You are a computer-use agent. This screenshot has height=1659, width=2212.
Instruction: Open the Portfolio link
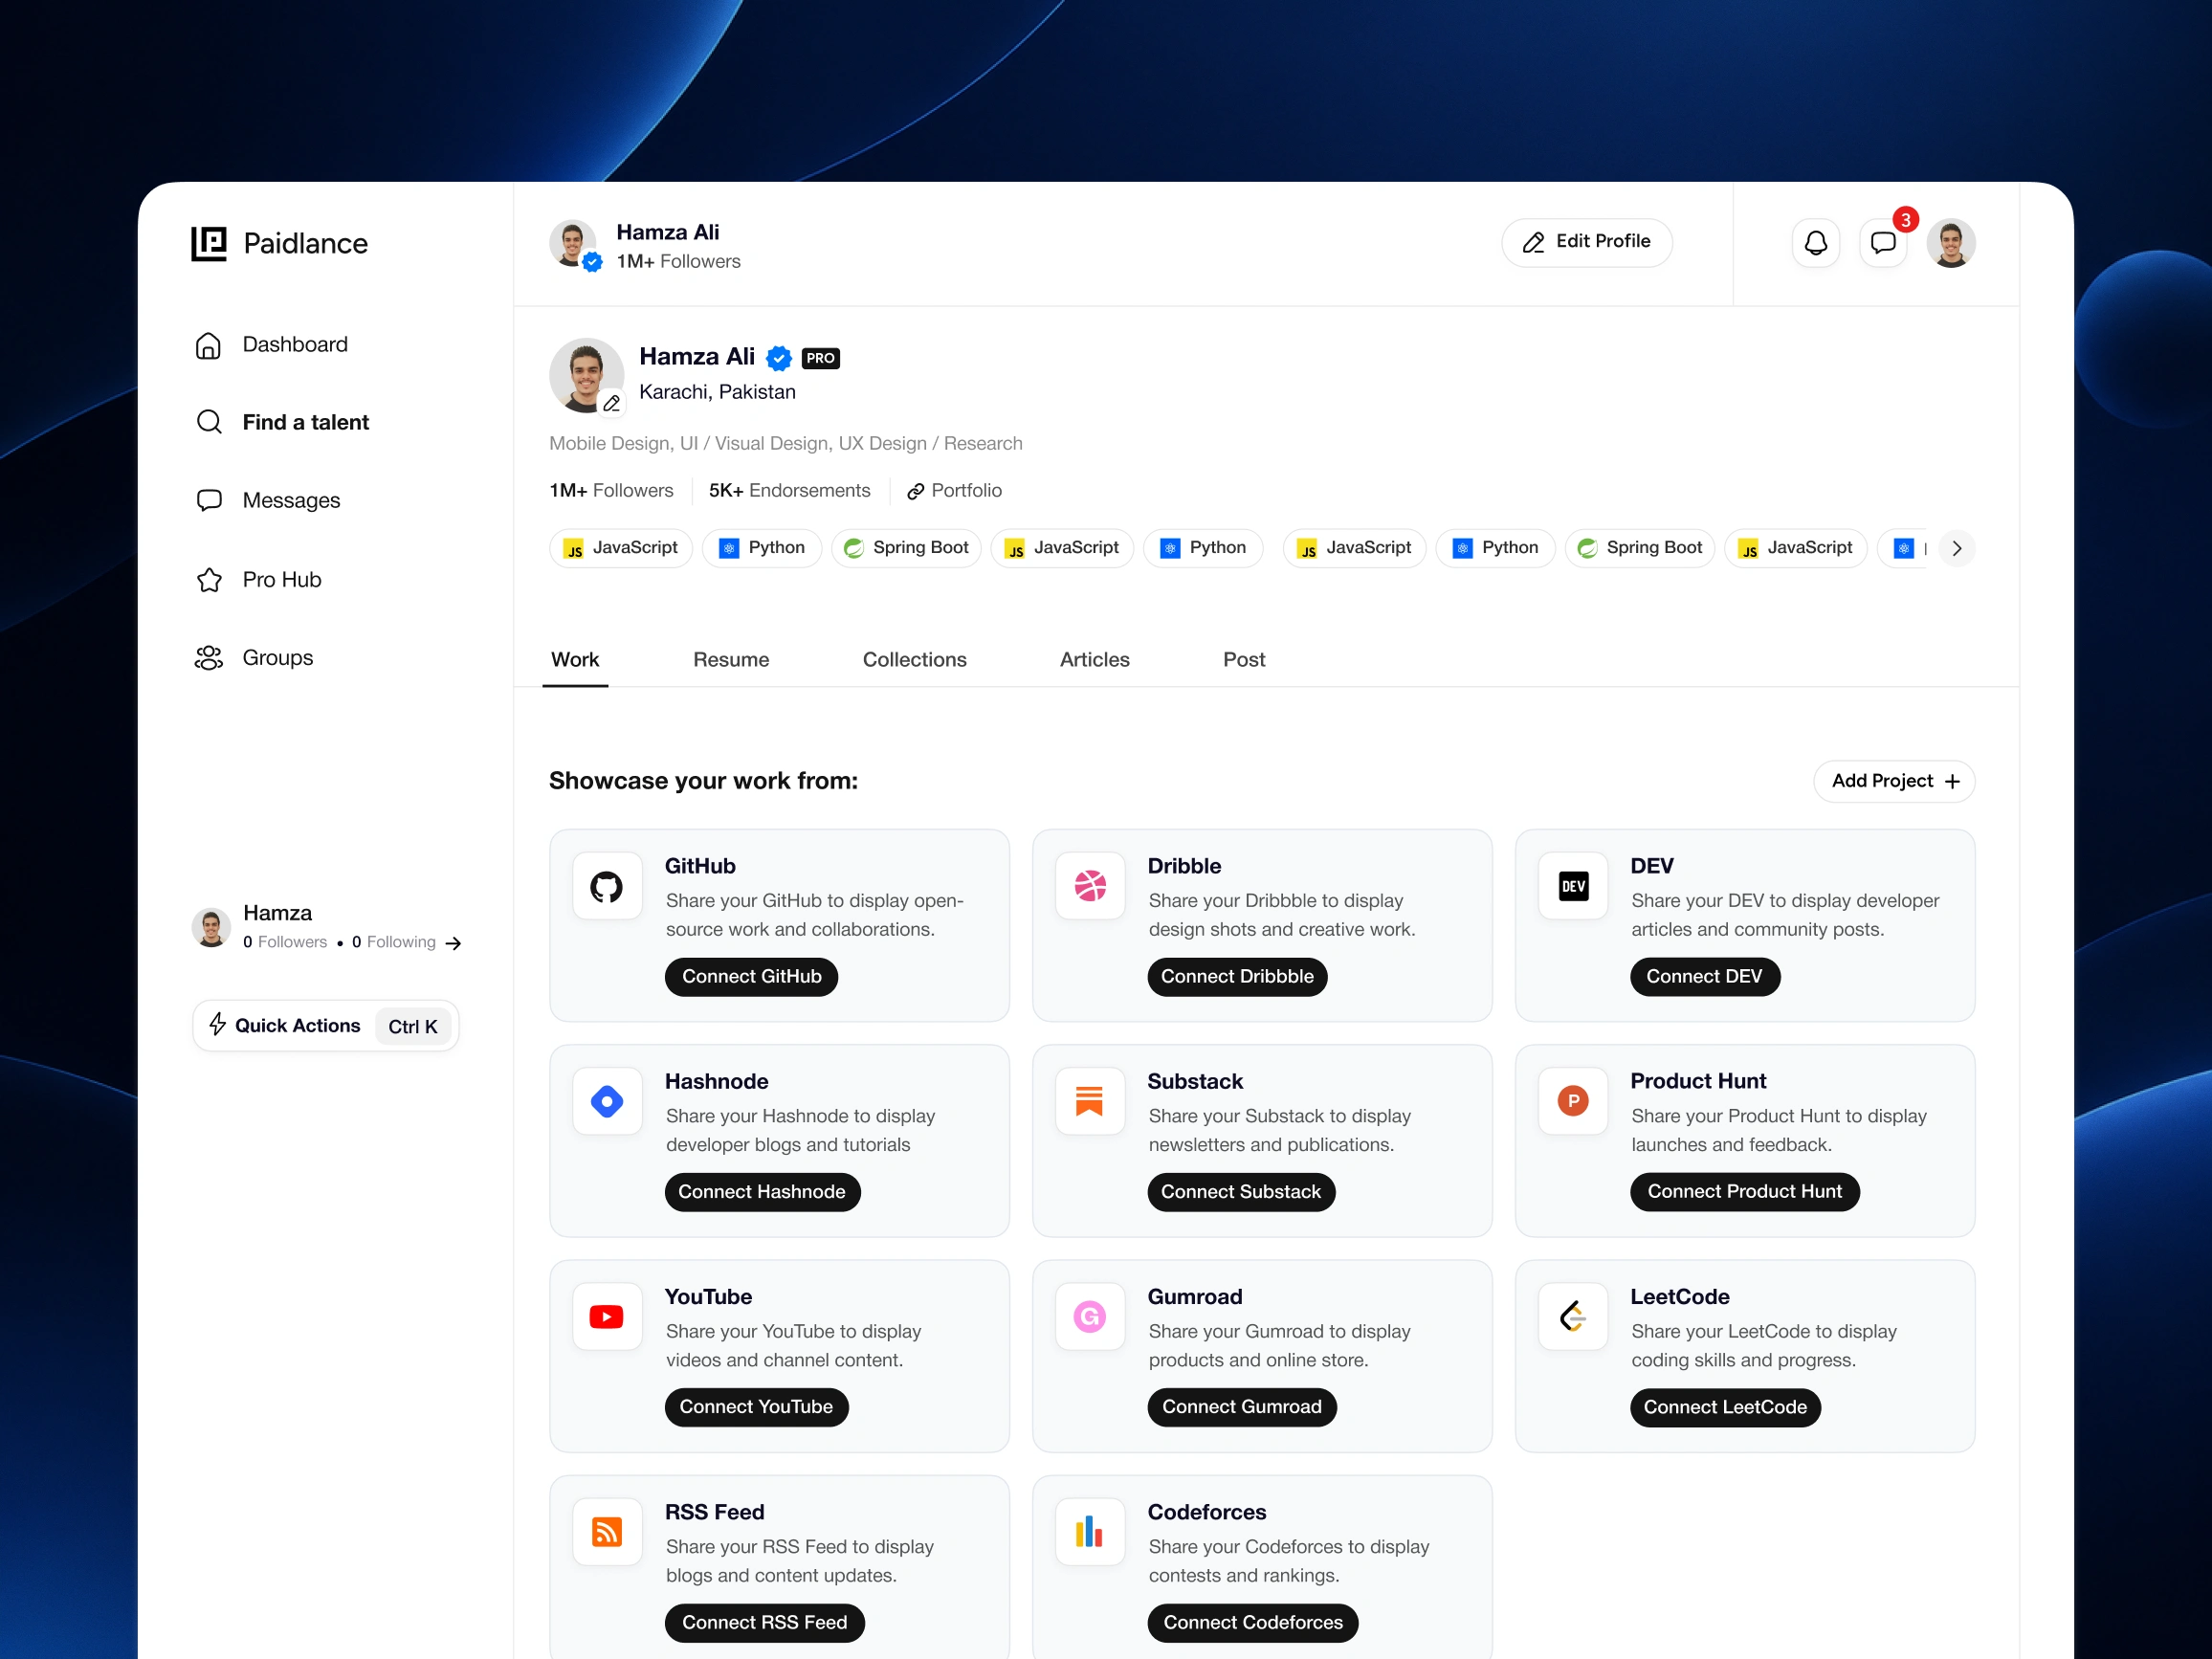click(954, 491)
